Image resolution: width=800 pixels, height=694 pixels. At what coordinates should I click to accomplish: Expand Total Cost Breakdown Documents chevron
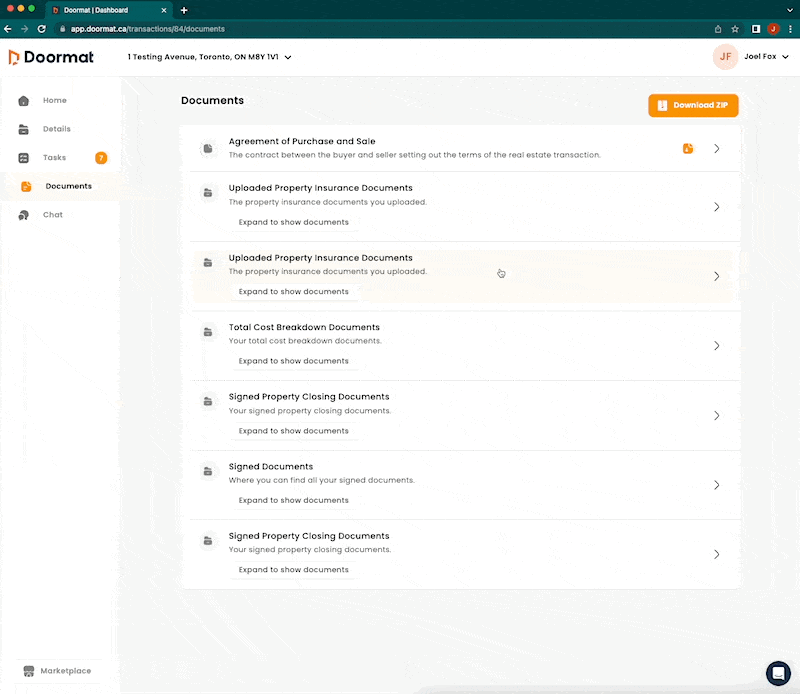(x=716, y=346)
